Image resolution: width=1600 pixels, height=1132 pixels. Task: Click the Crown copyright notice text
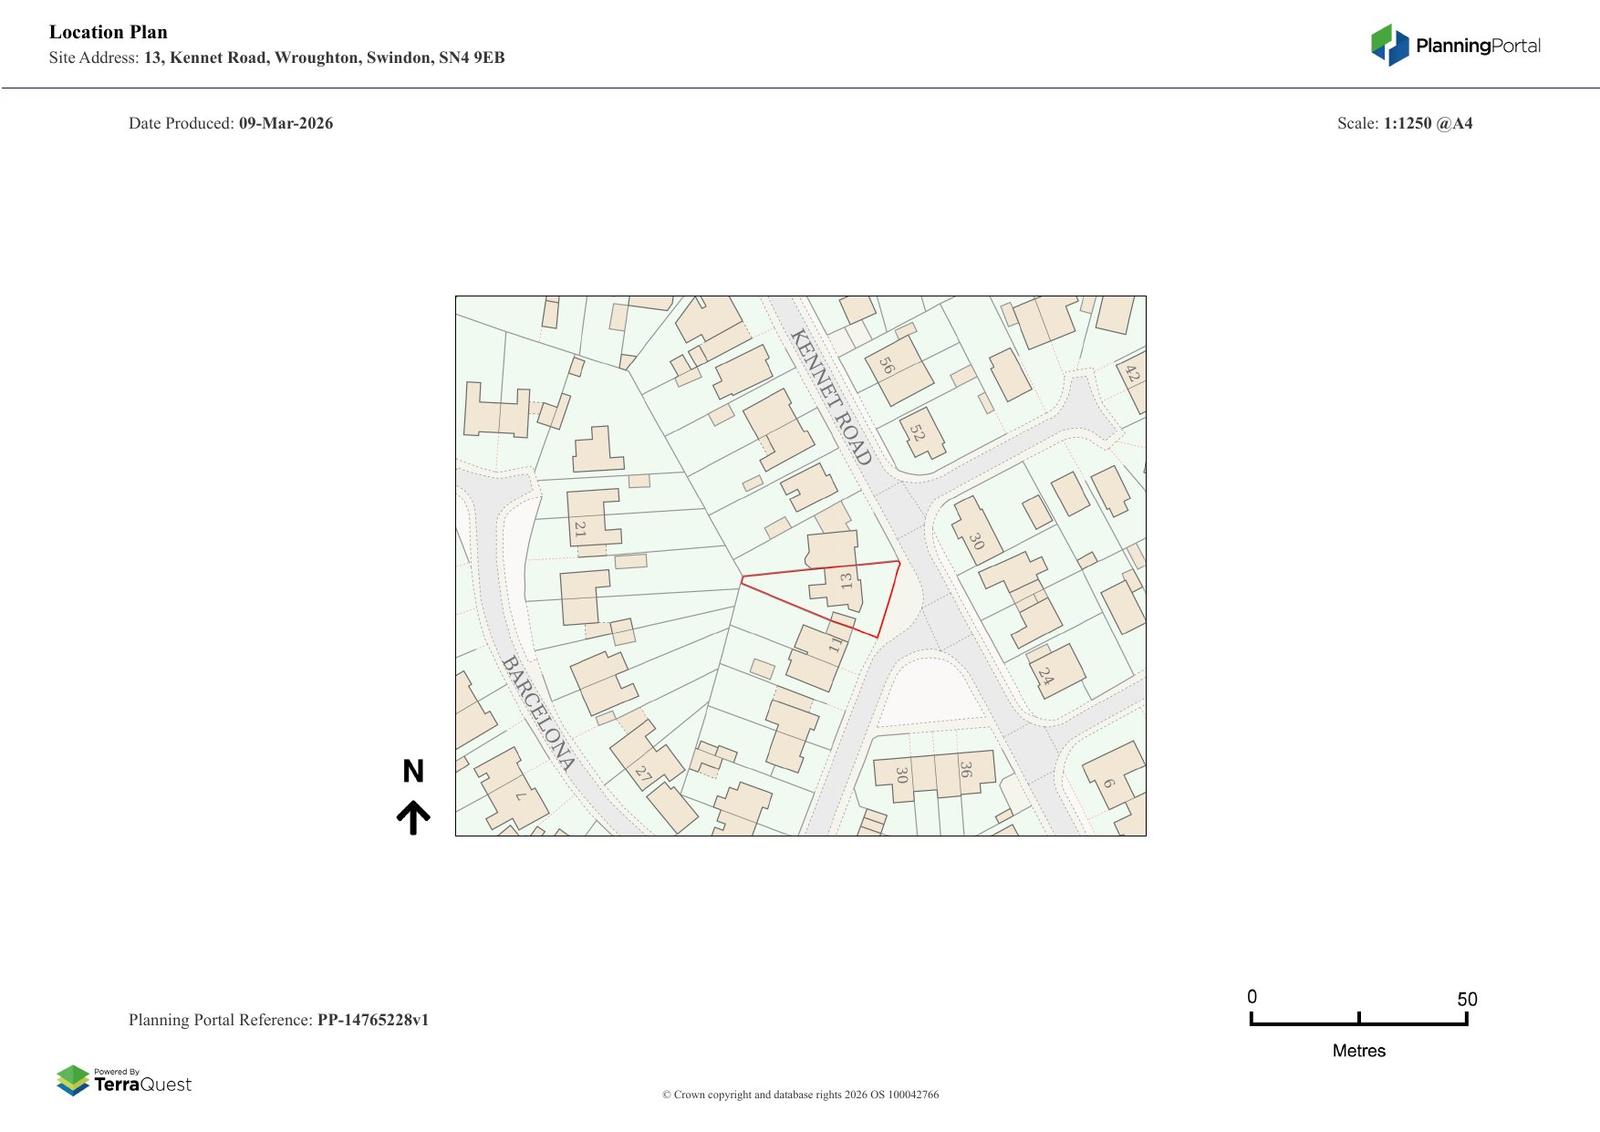pyautogui.click(x=800, y=1094)
